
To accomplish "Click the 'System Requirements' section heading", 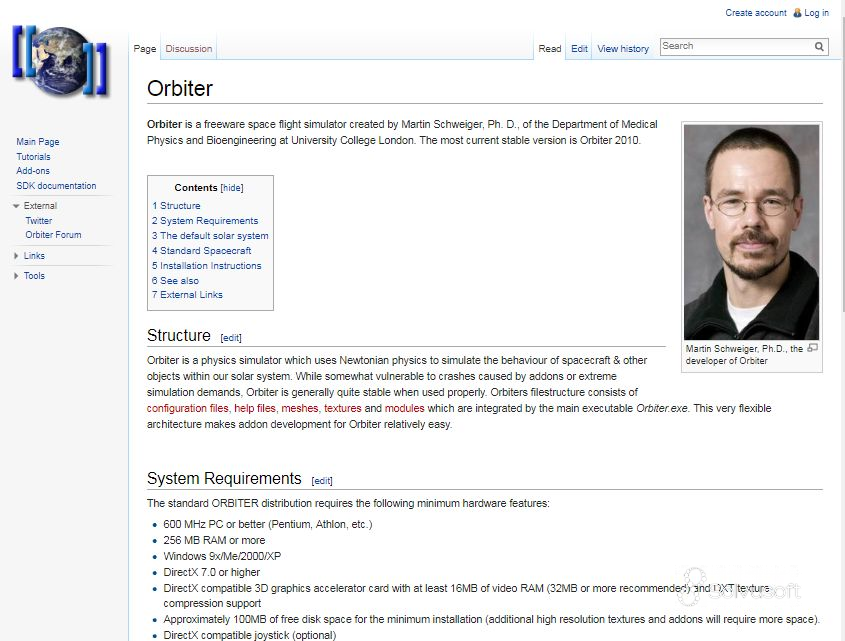I will click(x=224, y=479).
